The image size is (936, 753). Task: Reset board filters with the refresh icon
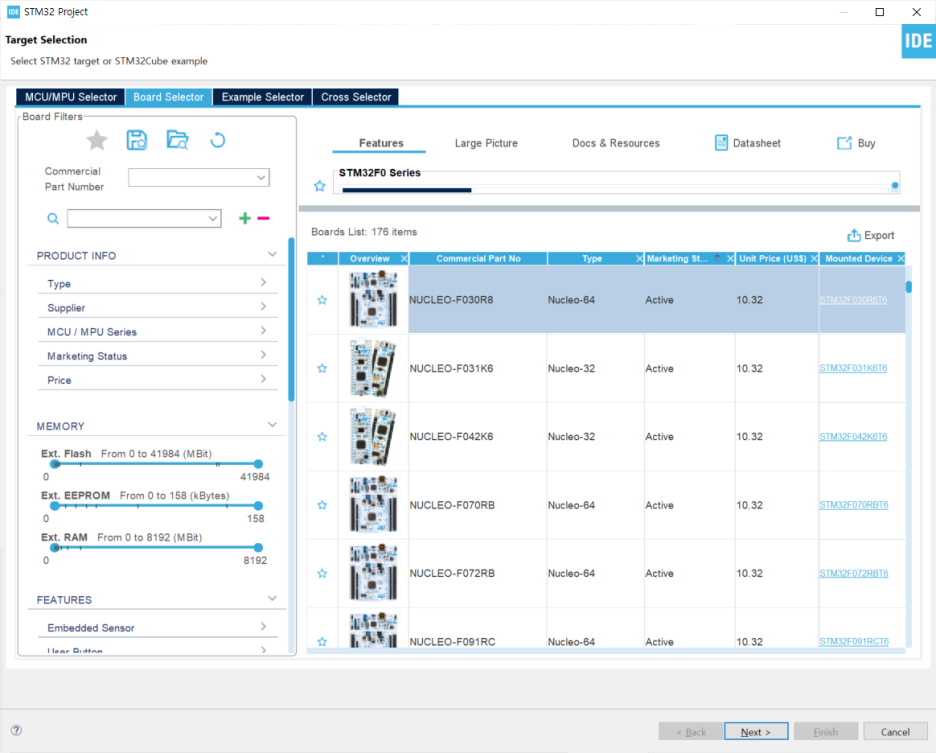[218, 140]
